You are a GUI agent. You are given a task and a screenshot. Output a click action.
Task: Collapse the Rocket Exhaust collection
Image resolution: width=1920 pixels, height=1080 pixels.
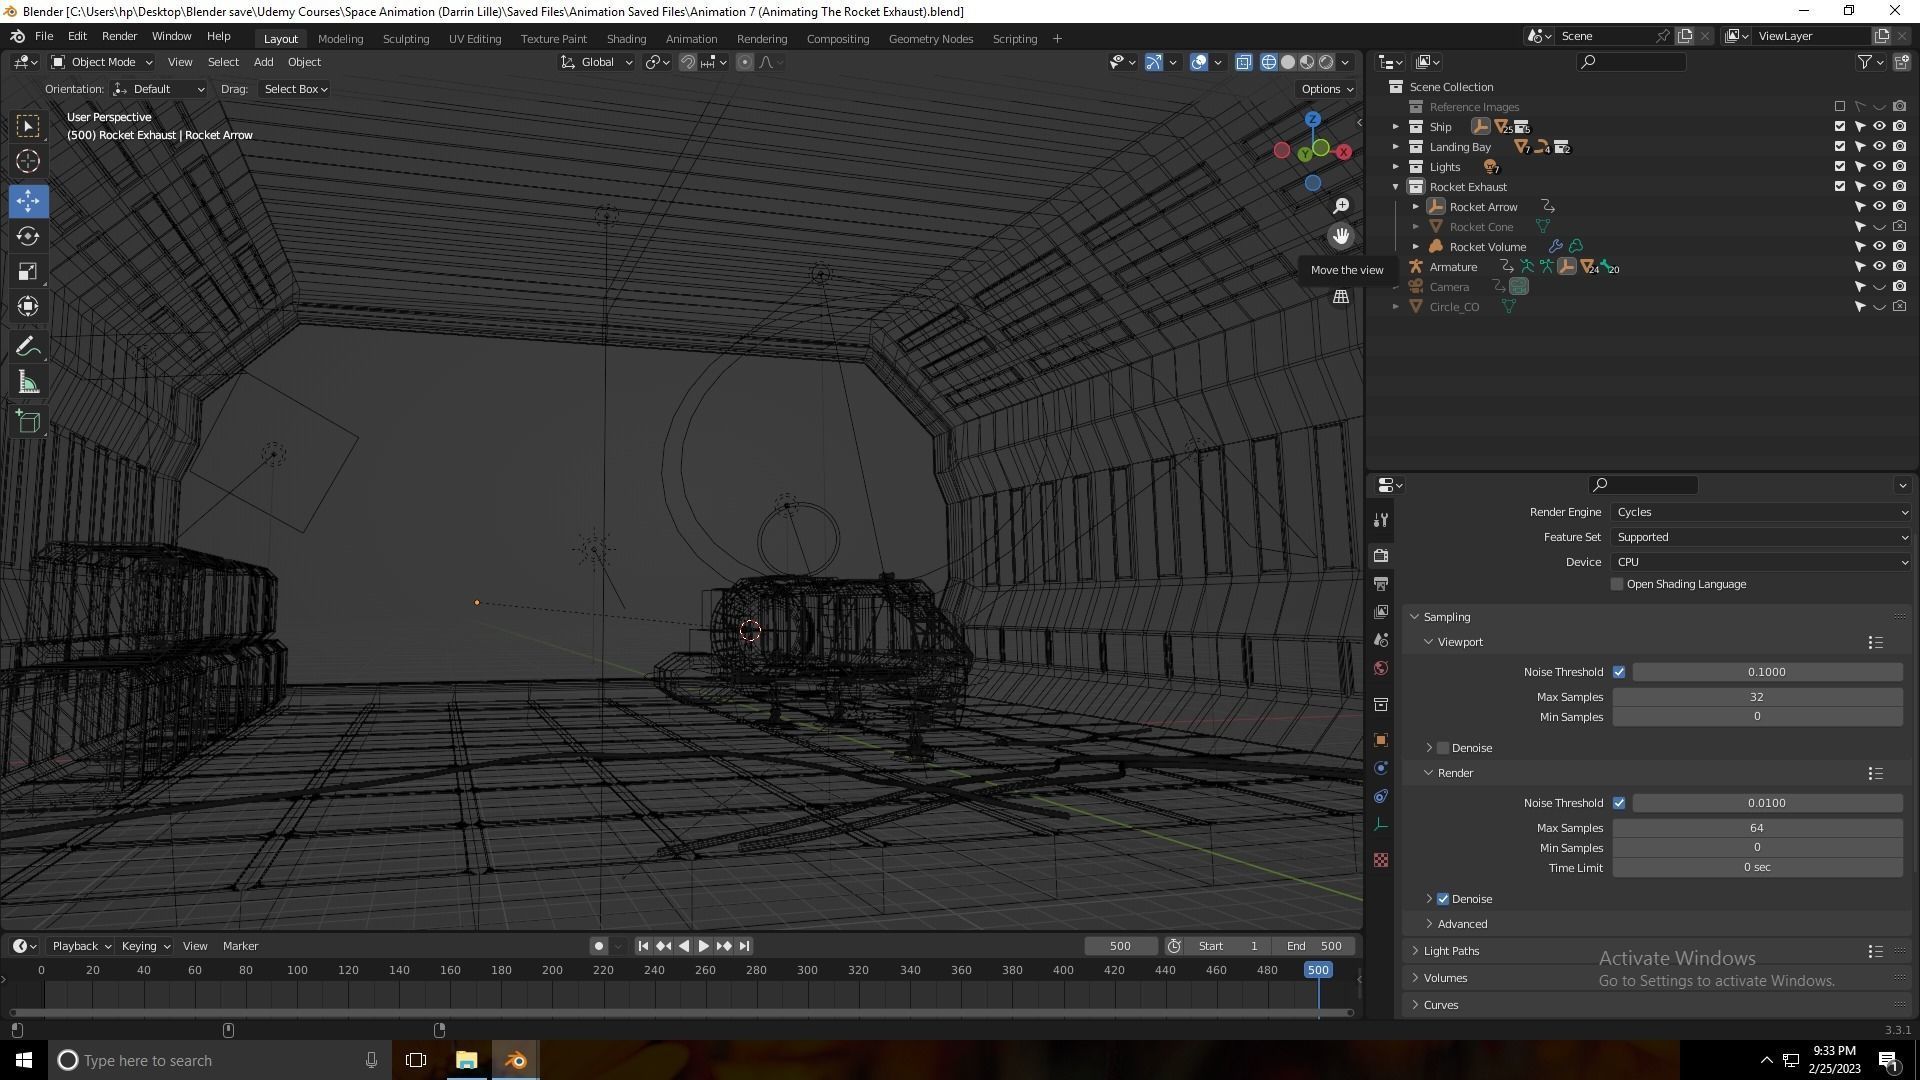1396,187
